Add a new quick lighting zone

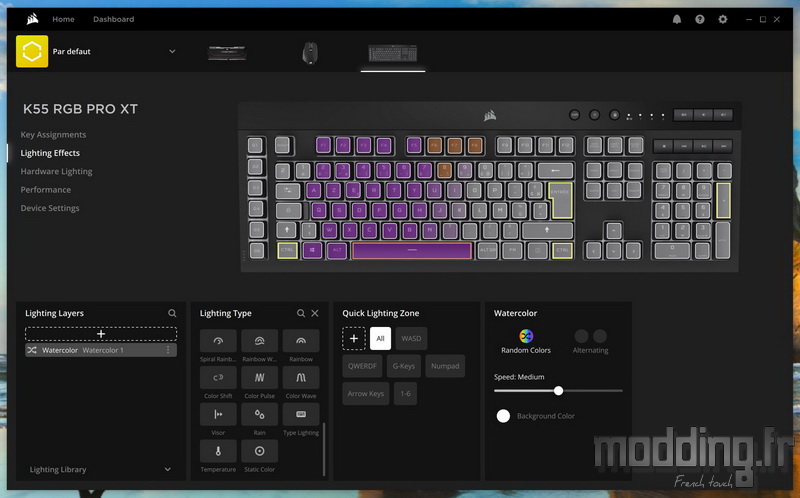pos(354,338)
